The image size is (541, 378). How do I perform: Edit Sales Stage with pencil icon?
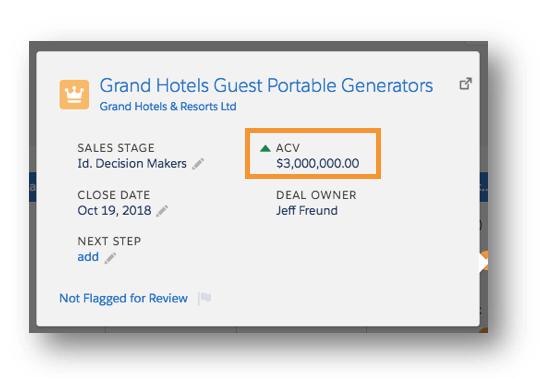pyautogui.click(x=198, y=164)
